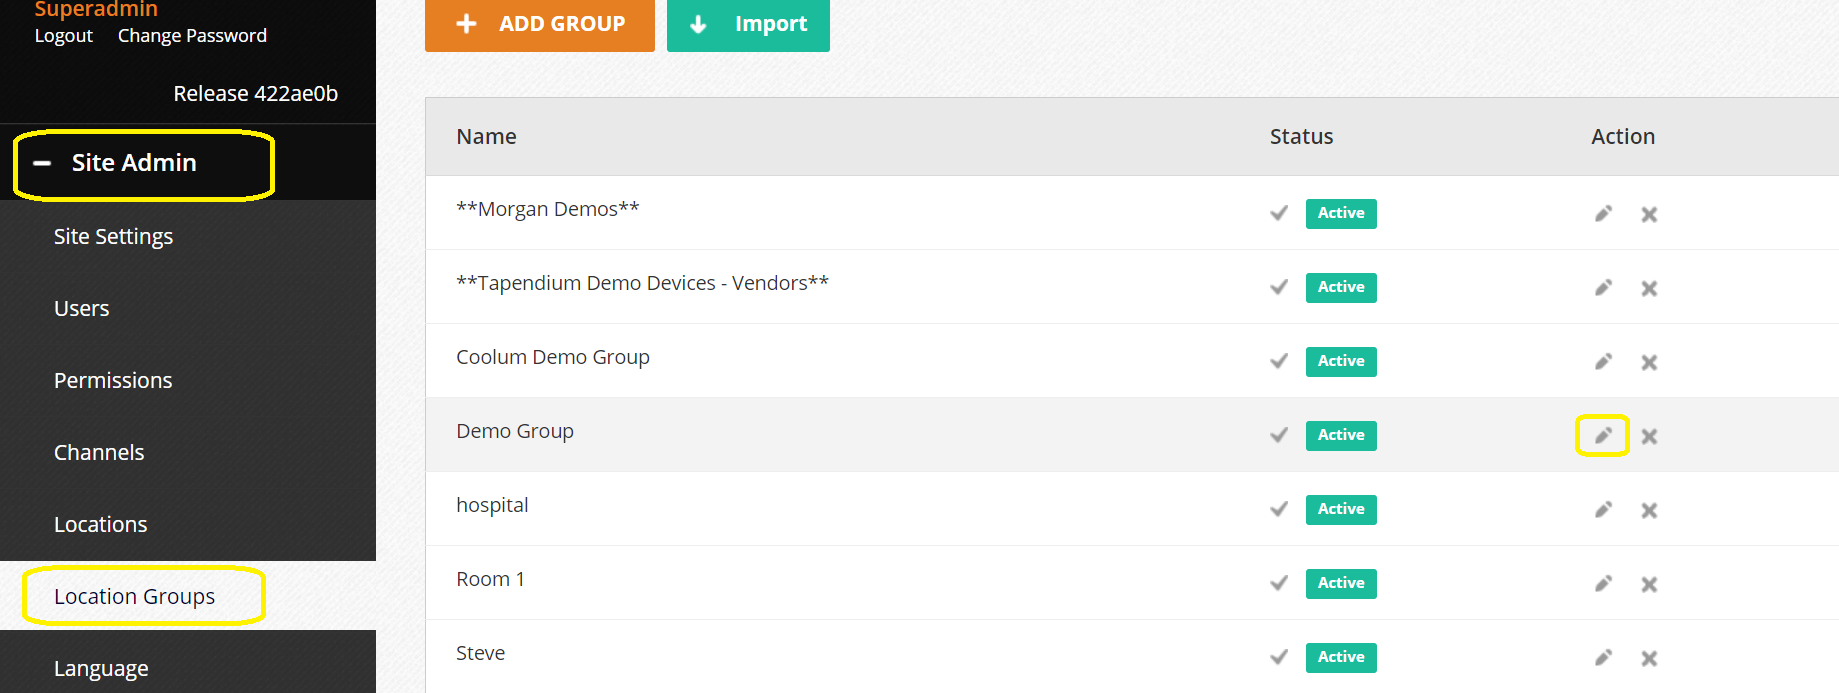The image size is (1839, 693).
Task: Edit the **Morgan Demos** group pencil icon
Action: point(1603,213)
